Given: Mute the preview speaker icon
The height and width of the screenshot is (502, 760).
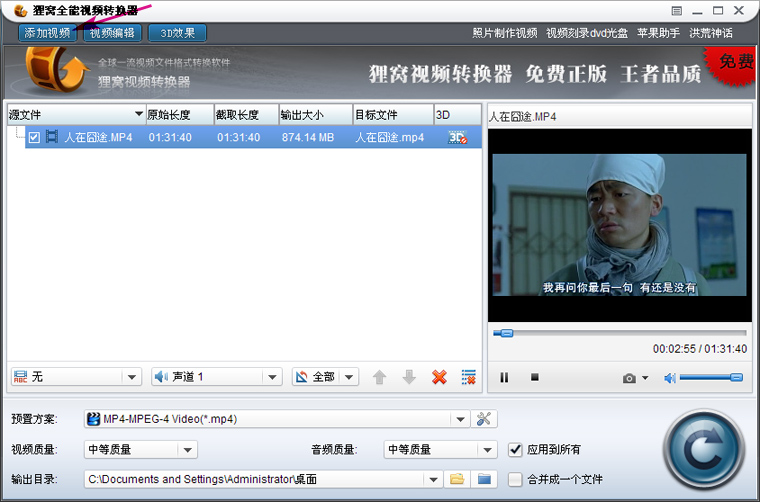Looking at the screenshot, I should pyautogui.click(x=670, y=378).
